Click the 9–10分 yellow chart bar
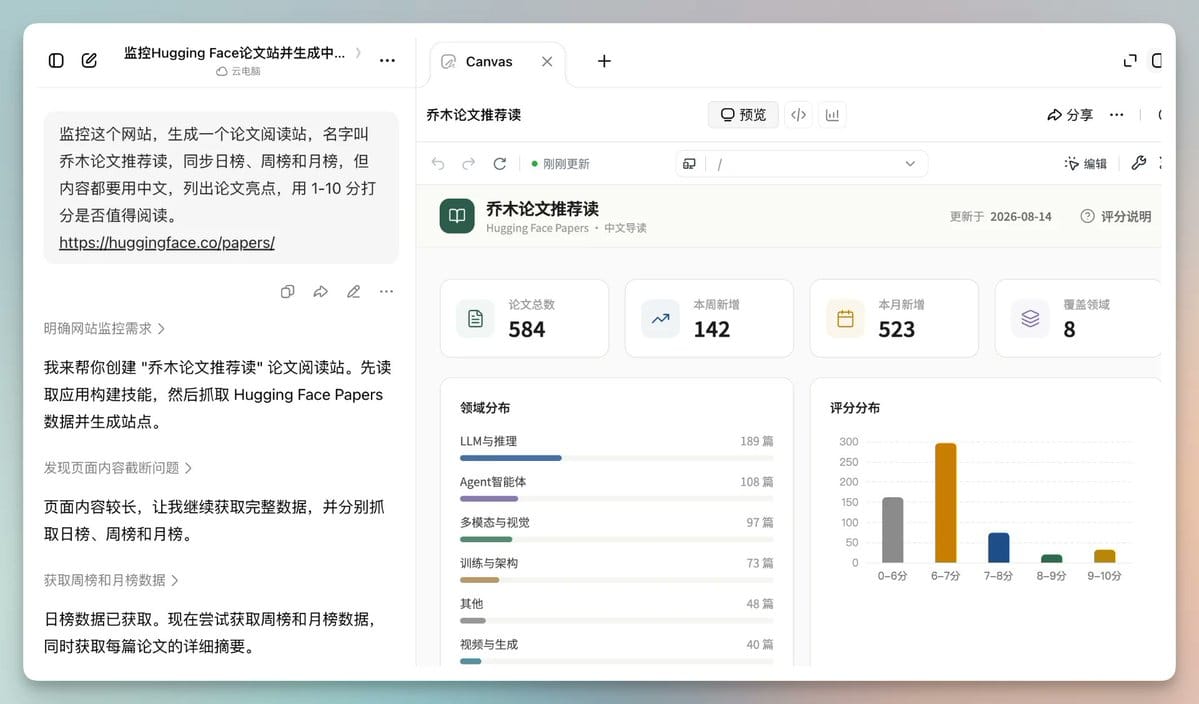Viewport: 1199px width, 704px height. coord(1104,556)
